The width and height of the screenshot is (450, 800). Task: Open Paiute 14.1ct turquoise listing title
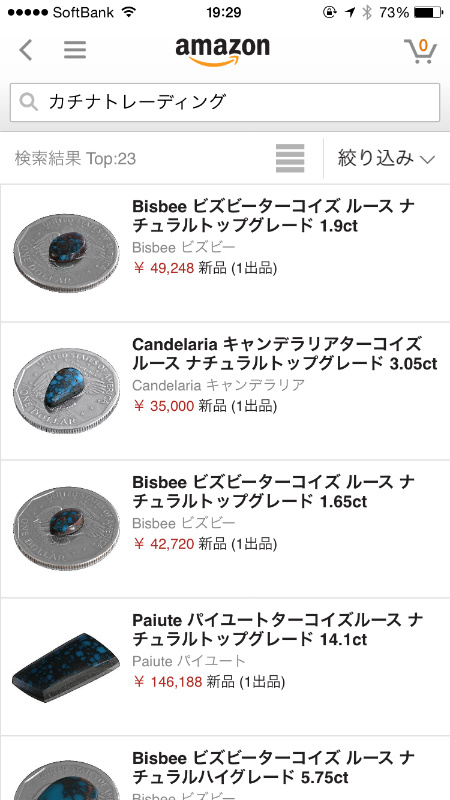coord(278,629)
